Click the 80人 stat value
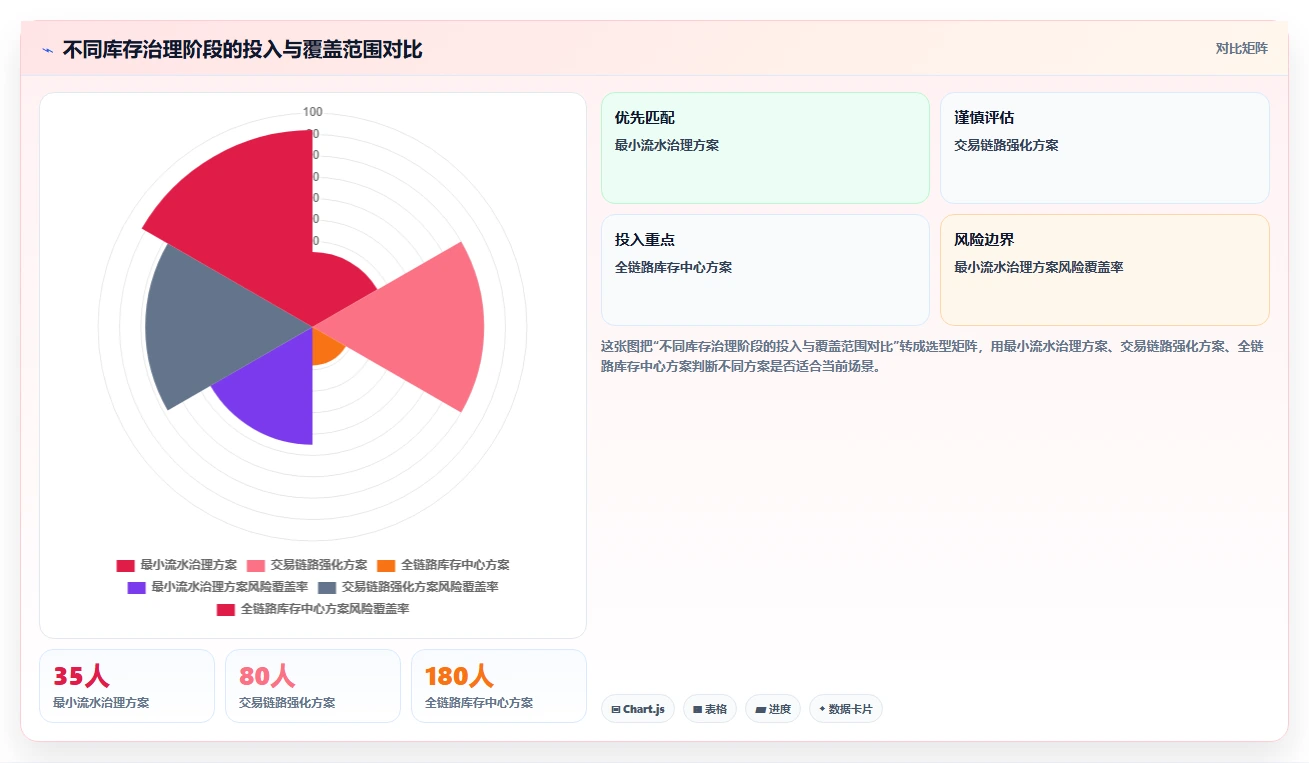The height and width of the screenshot is (763, 1309). tap(267, 677)
